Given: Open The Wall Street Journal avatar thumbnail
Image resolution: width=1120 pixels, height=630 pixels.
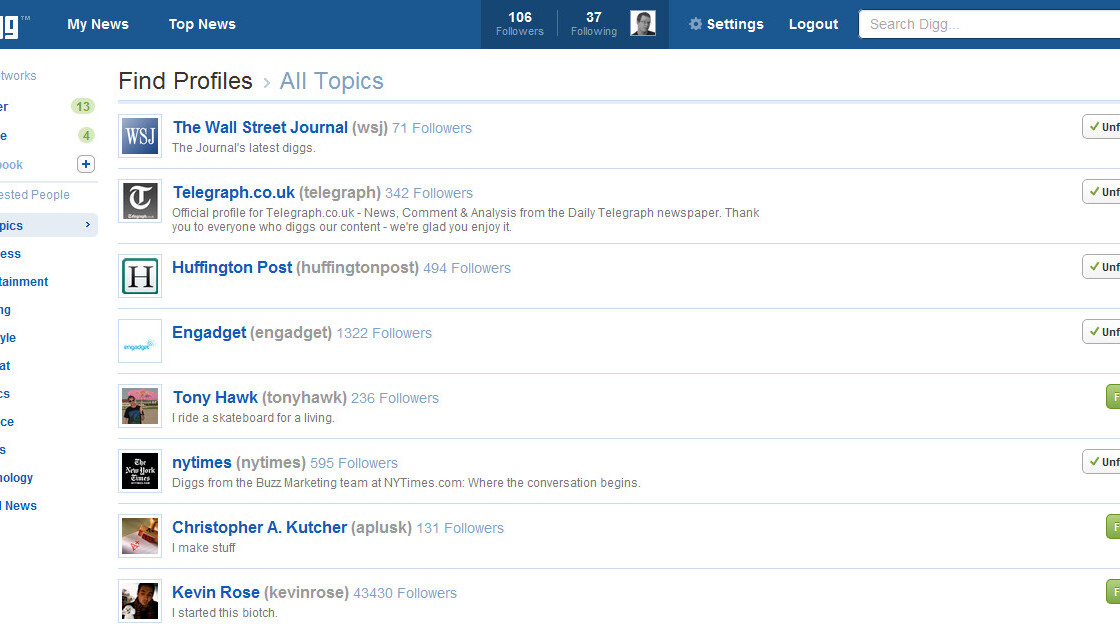Looking at the screenshot, I should point(140,136).
